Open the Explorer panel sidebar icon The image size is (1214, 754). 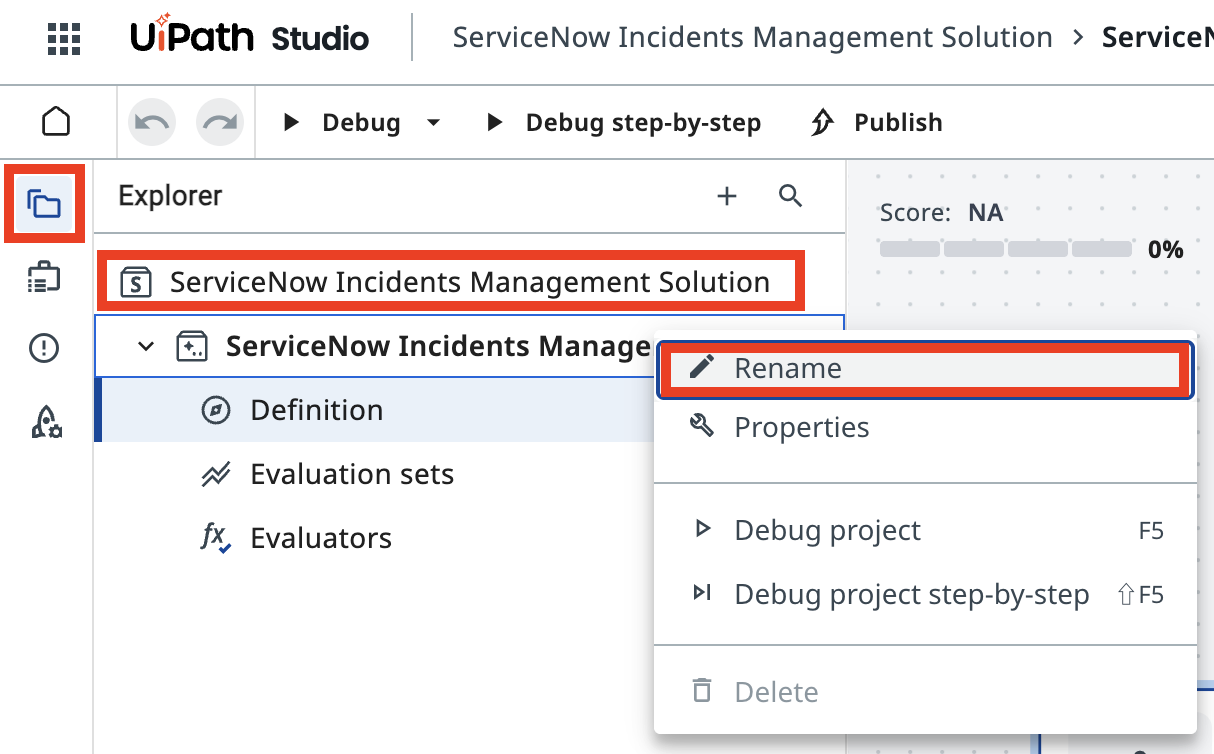[x=44, y=204]
